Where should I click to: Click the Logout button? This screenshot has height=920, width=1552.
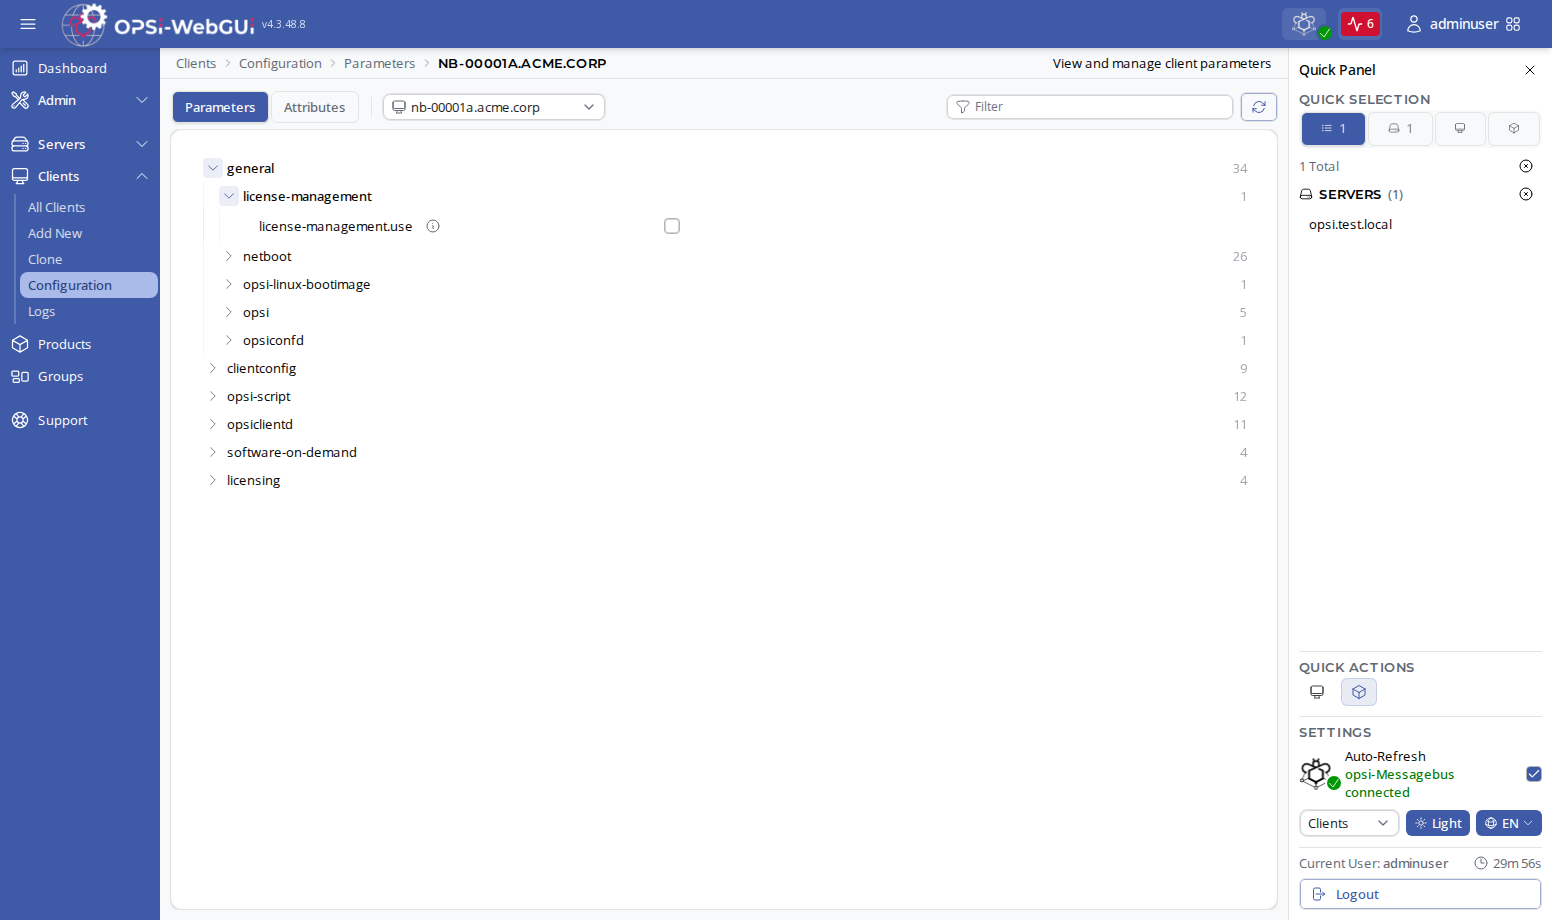pos(1420,894)
